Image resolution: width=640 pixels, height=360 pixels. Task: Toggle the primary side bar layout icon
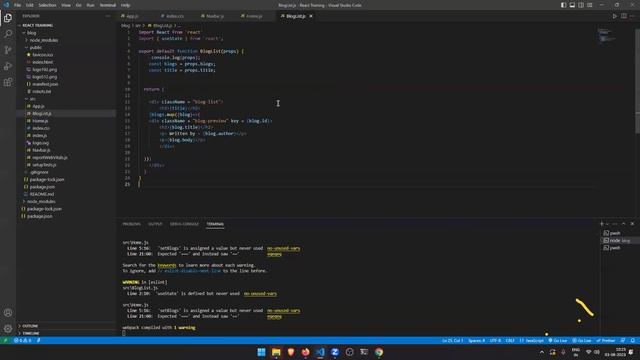tap(563, 5)
